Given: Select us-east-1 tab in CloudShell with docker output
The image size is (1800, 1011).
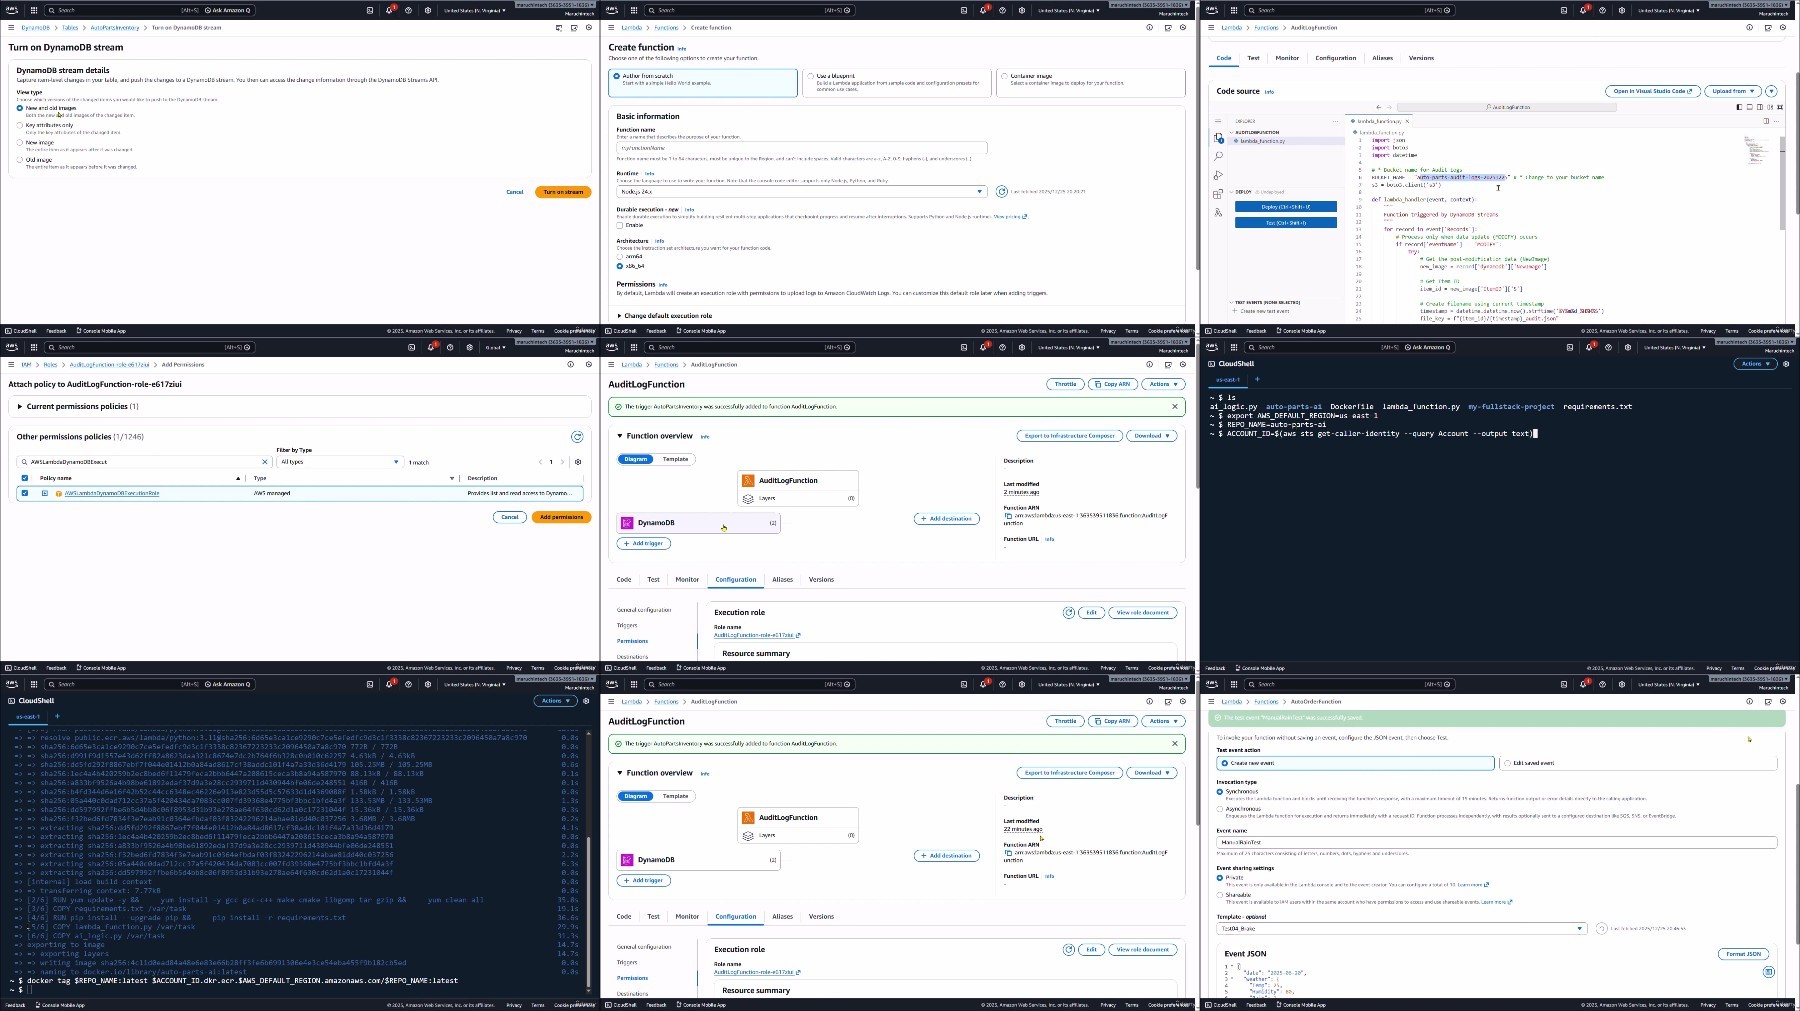Looking at the screenshot, I should point(28,717).
